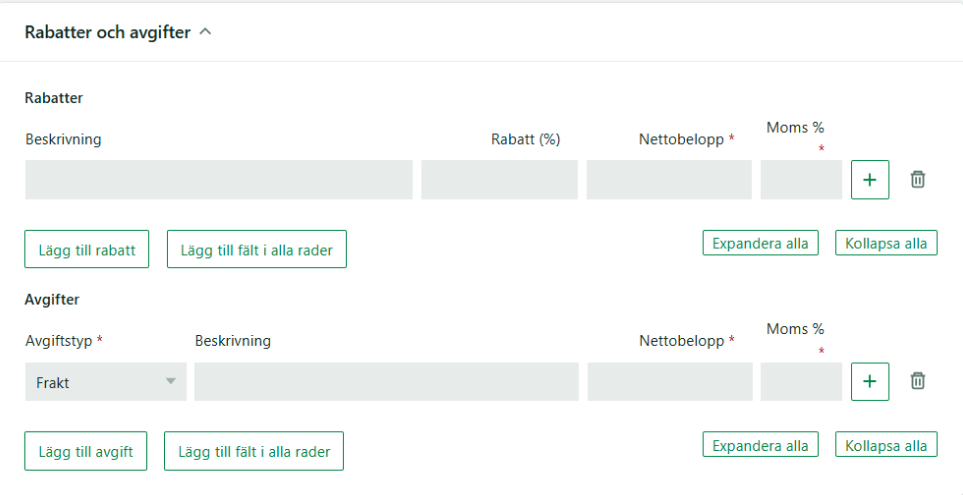
Task: Expand all discount rows with Expandera alla
Action: [760, 243]
